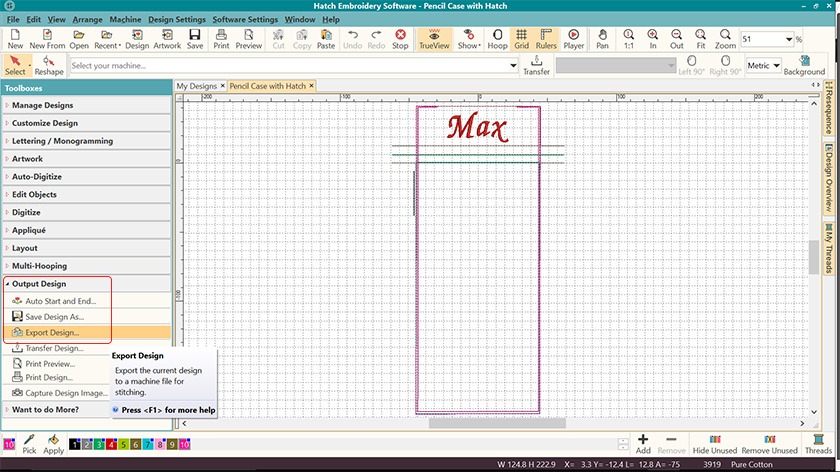This screenshot has width=840, height=472.
Task: Click the Reshape tool
Action: pyautogui.click(x=49, y=65)
